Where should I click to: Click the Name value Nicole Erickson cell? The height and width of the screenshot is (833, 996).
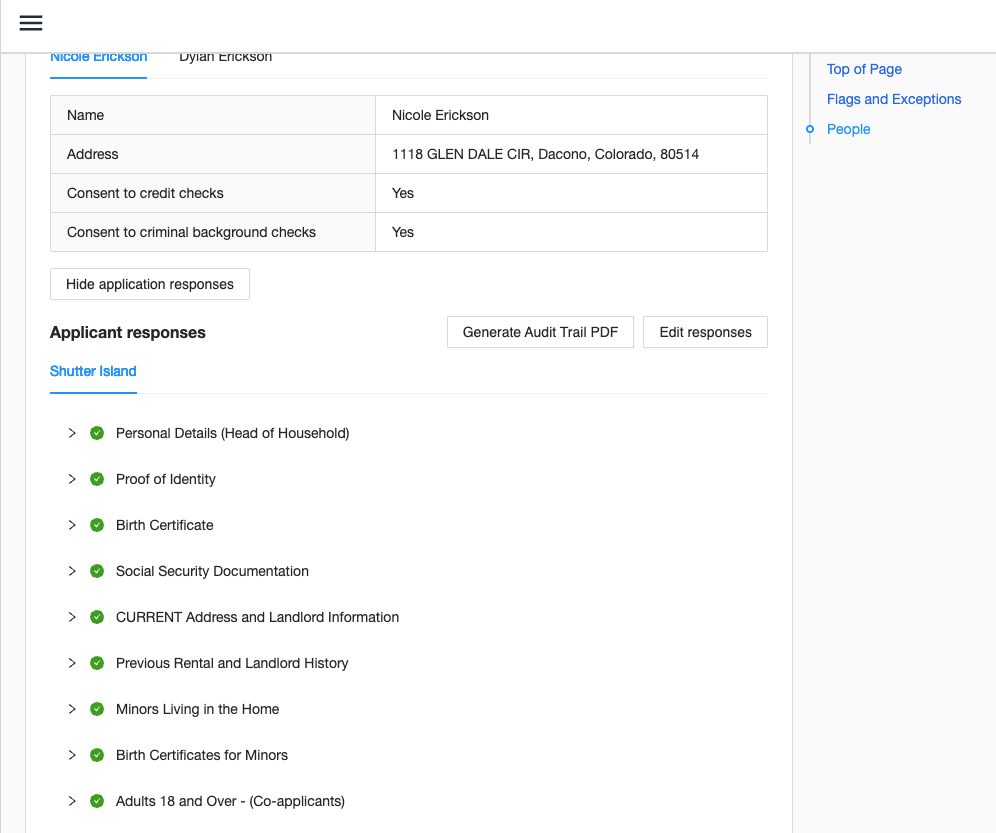point(571,115)
